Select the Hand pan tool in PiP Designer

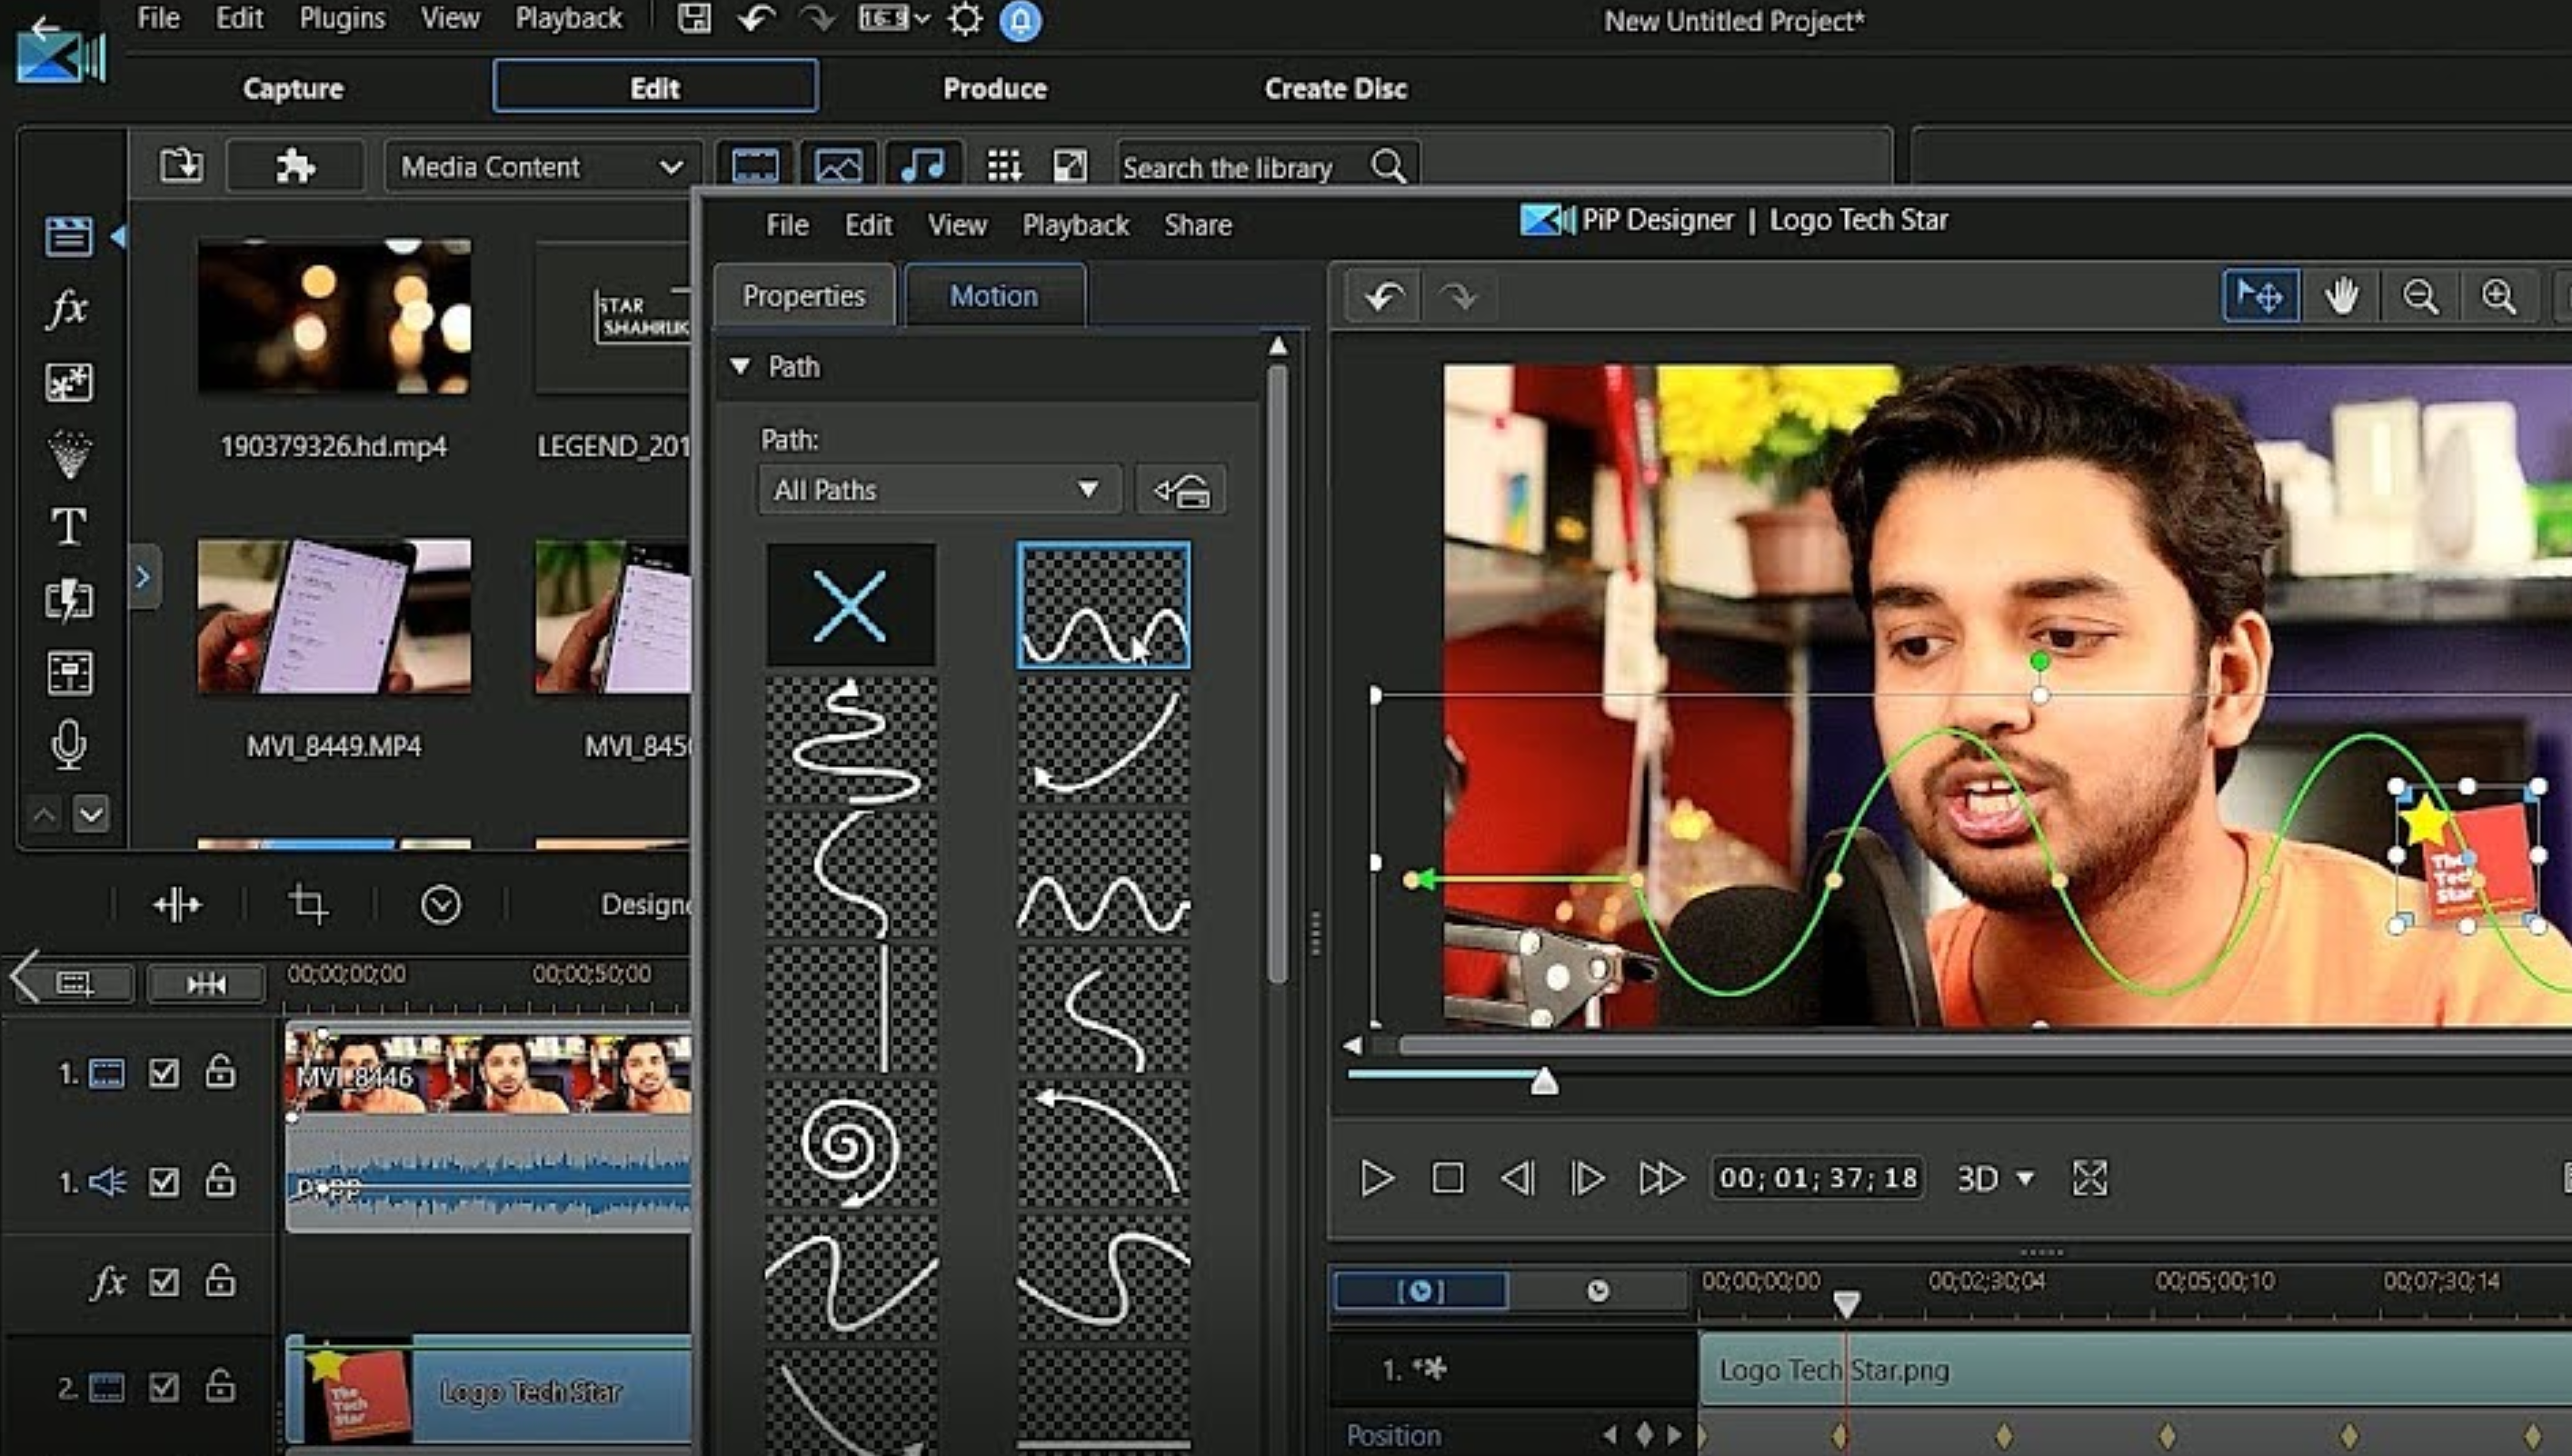2341,296
